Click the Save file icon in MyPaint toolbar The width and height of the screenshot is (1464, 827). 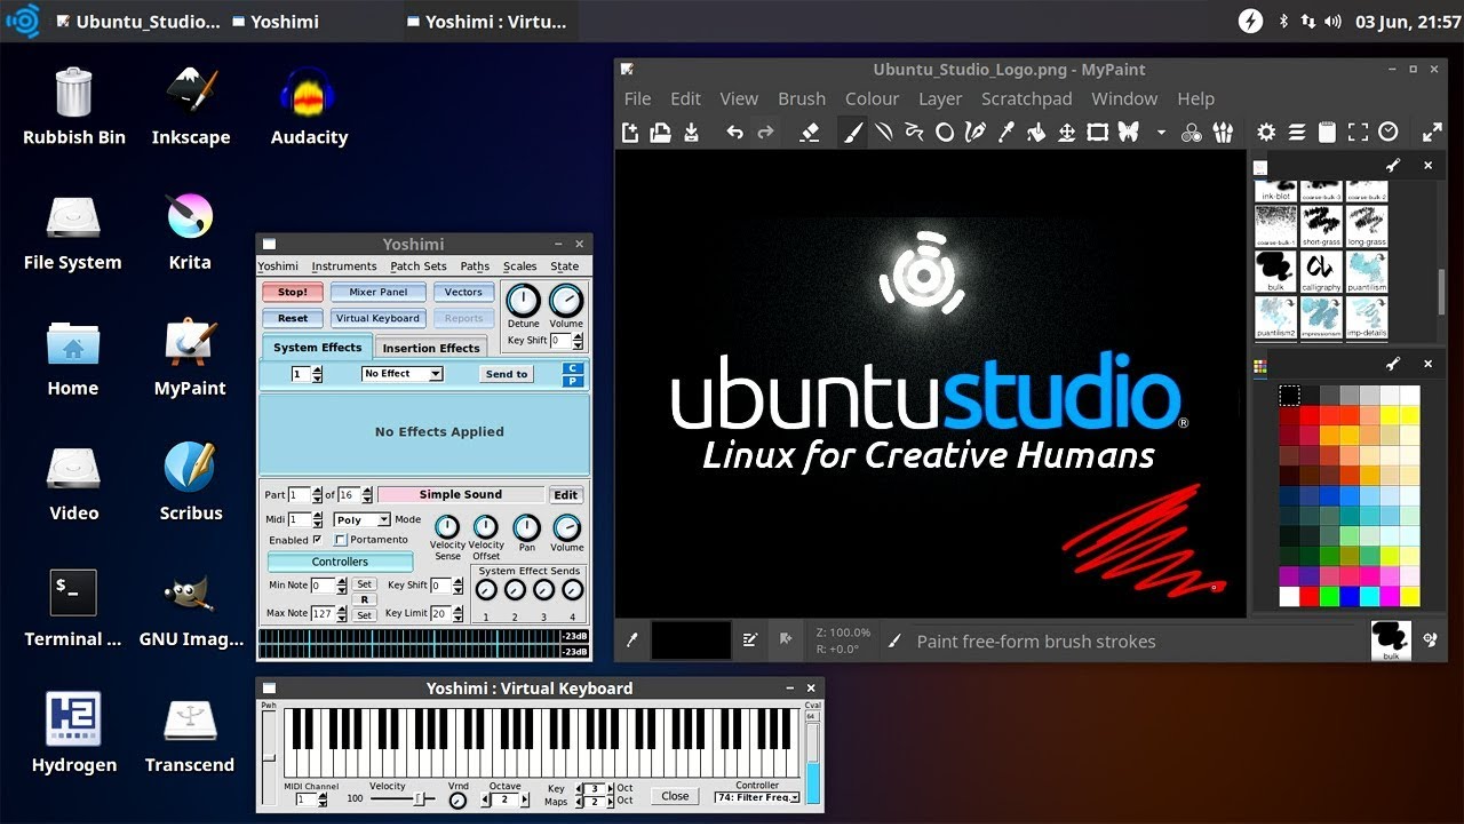pos(691,132)
